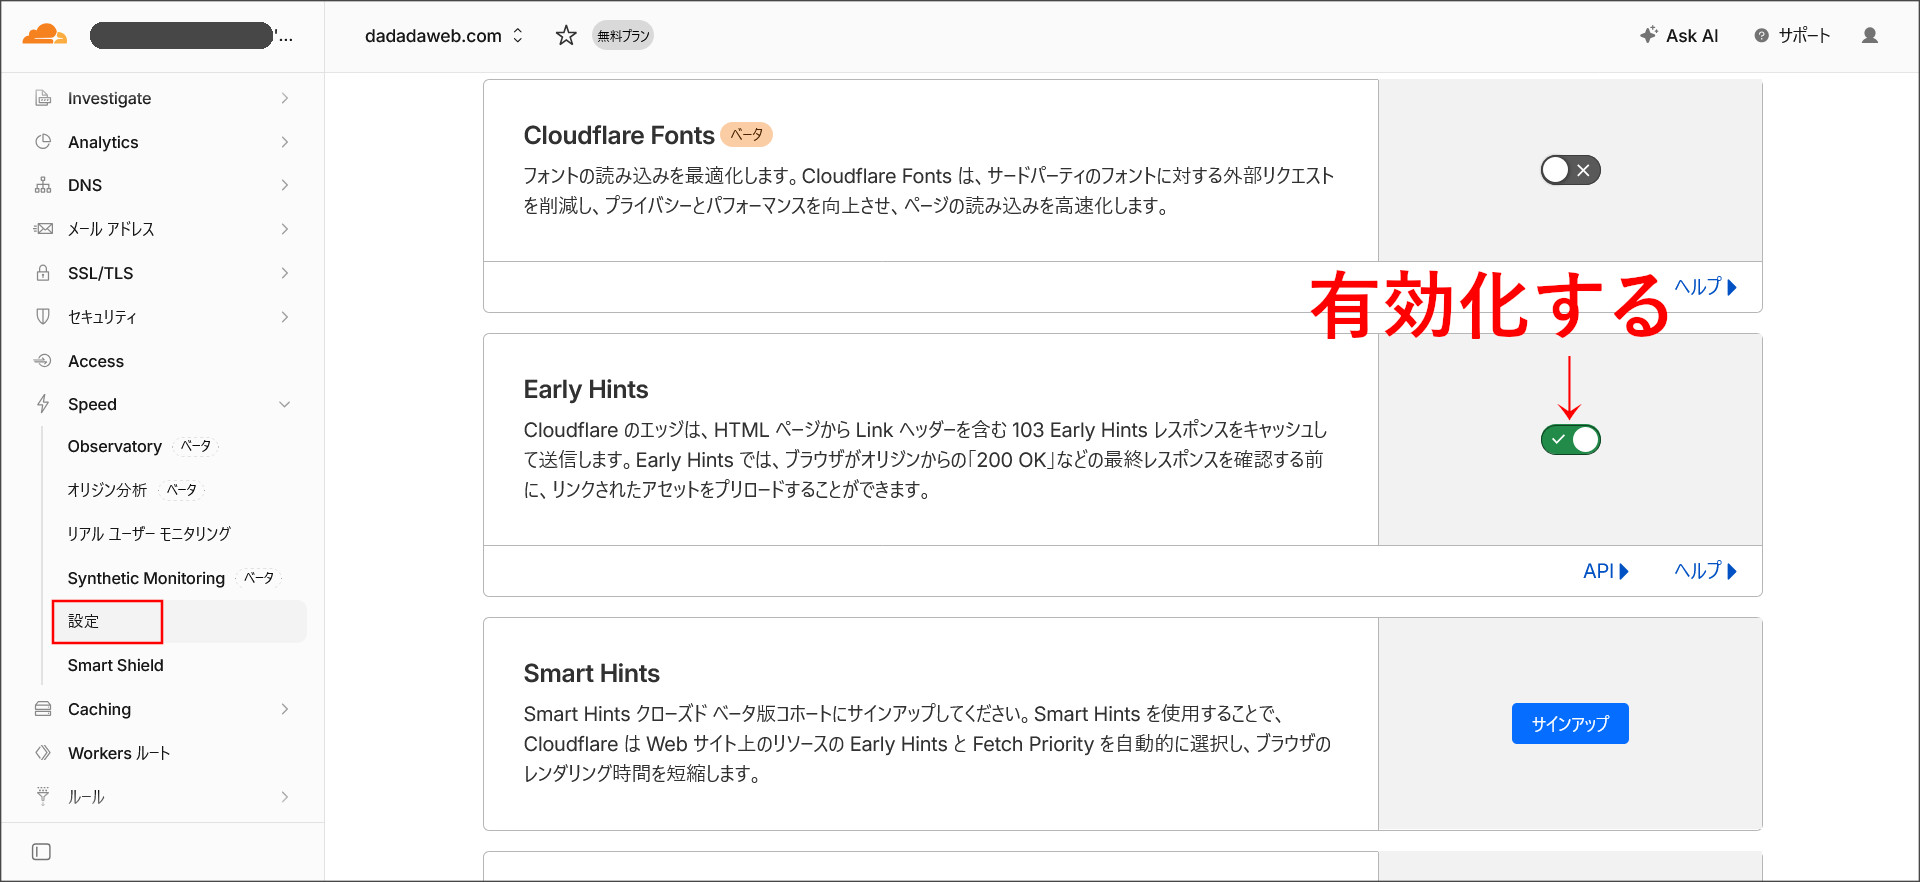Select the 設定 menu item
This screenshot has height=882, width=1920.
click(179, 621)
